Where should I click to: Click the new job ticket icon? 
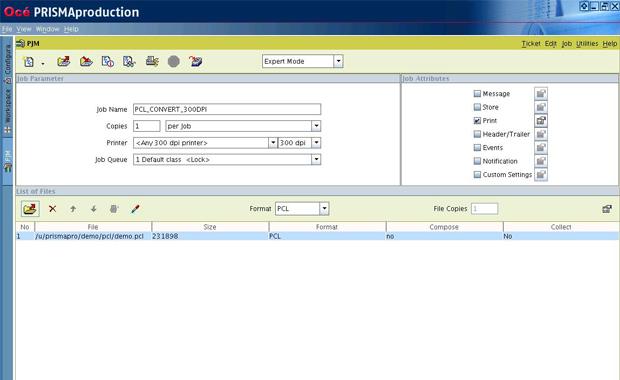28,61
